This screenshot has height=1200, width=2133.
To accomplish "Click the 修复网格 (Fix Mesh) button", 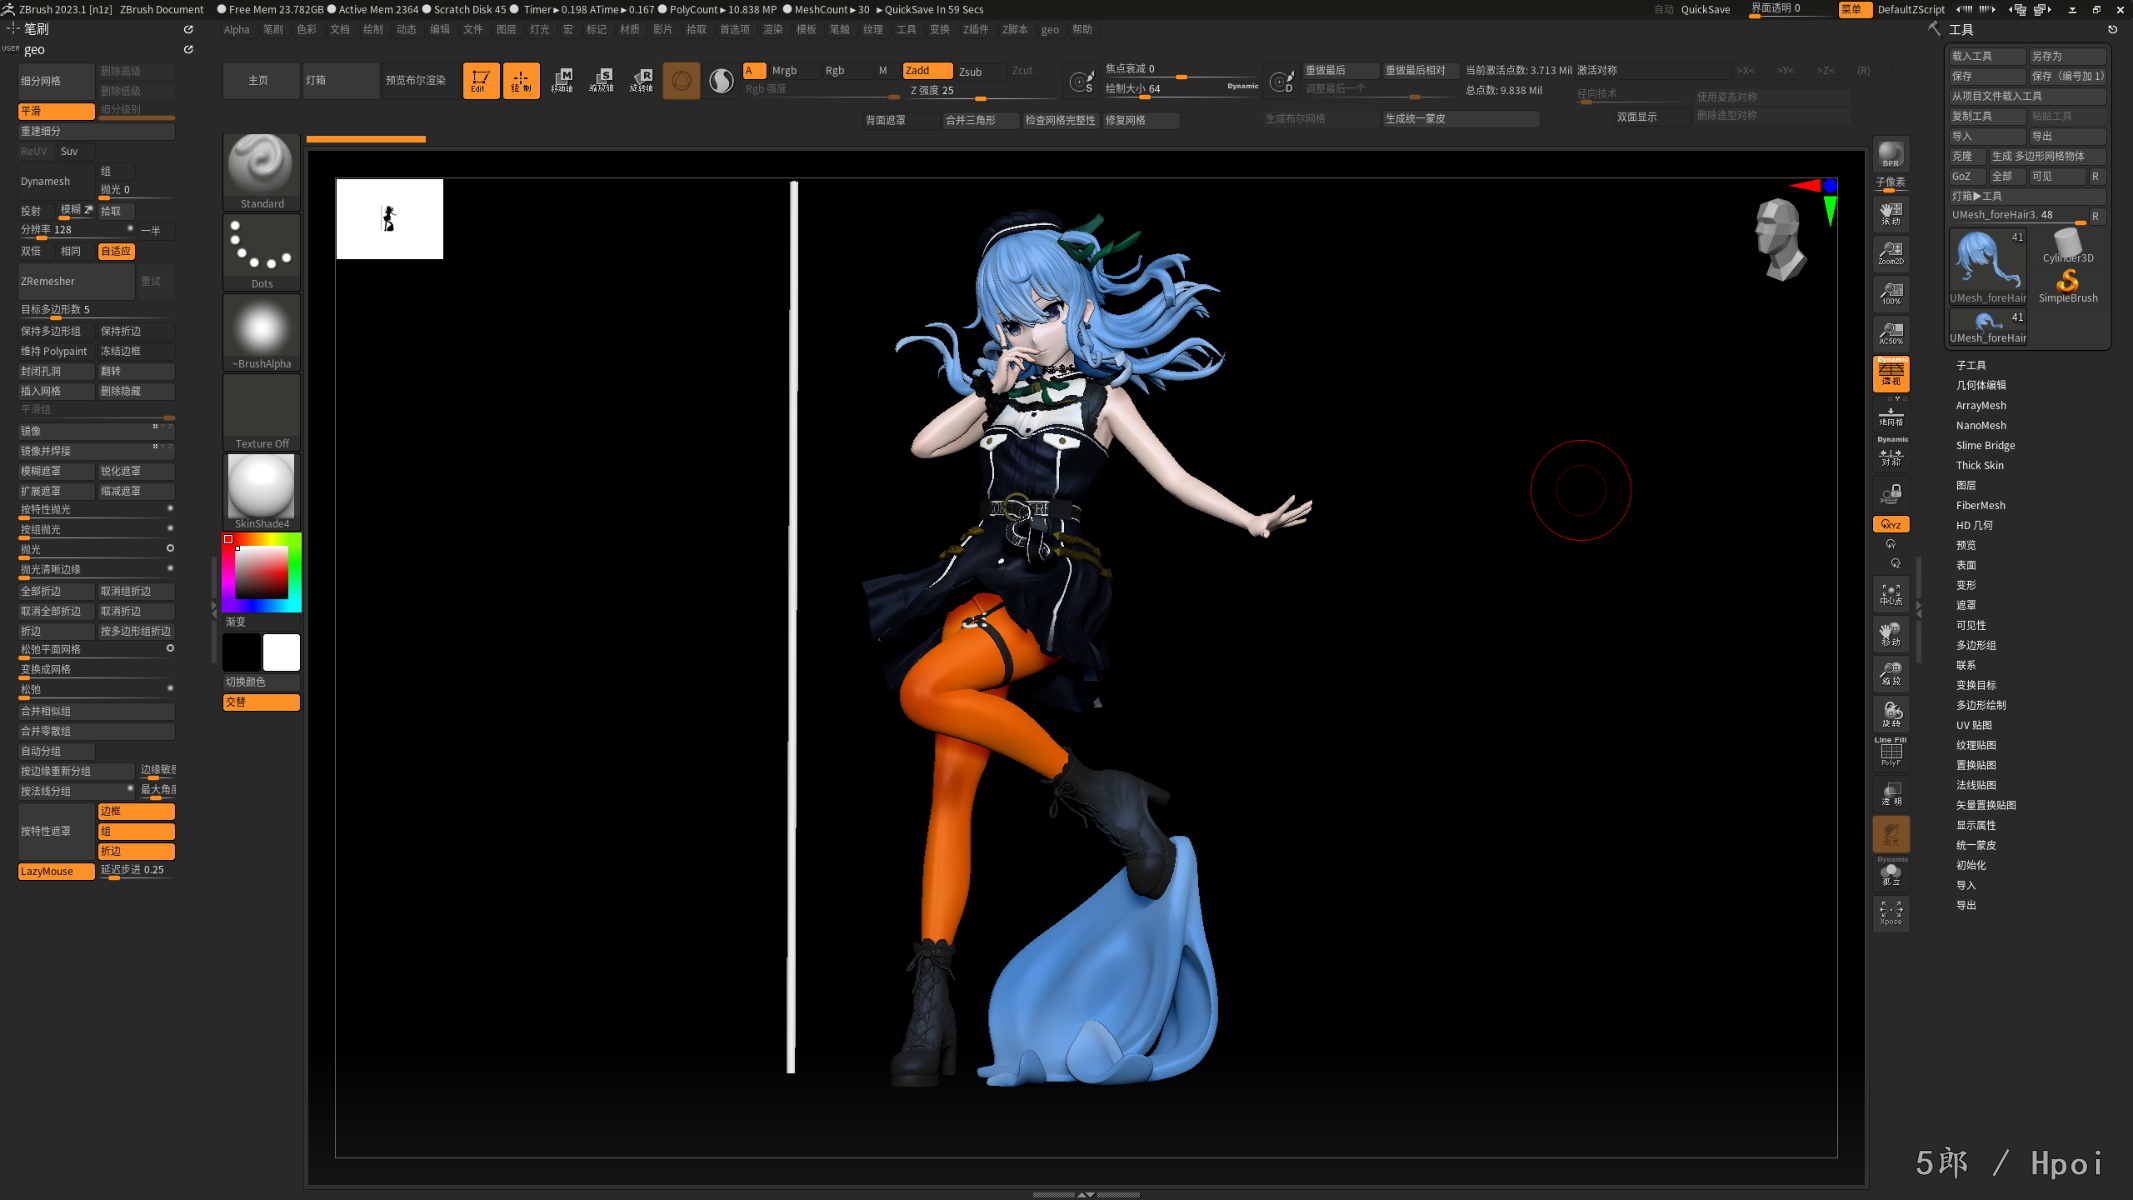I will pyautogui.click(x=1141, y=120).
